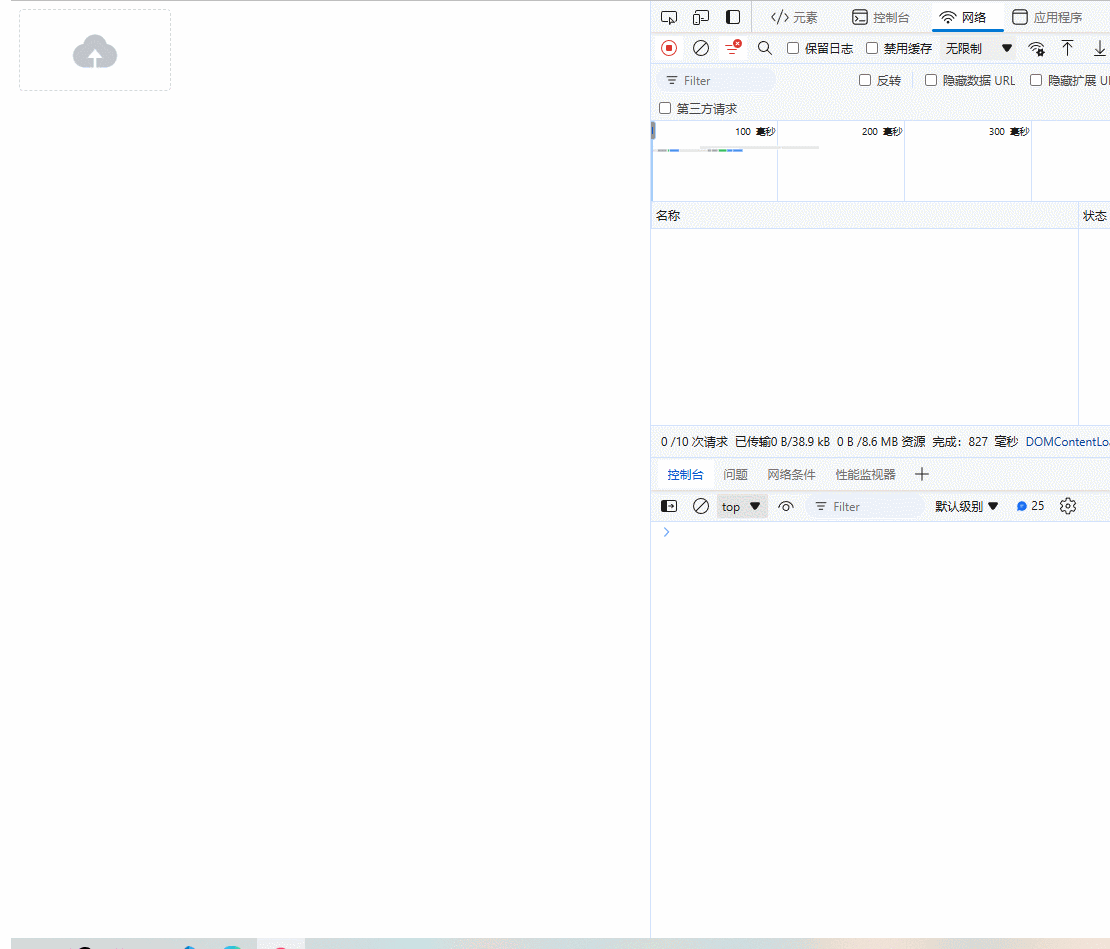
Task: Toggle device emulation mode
Action: click(701, 17)
